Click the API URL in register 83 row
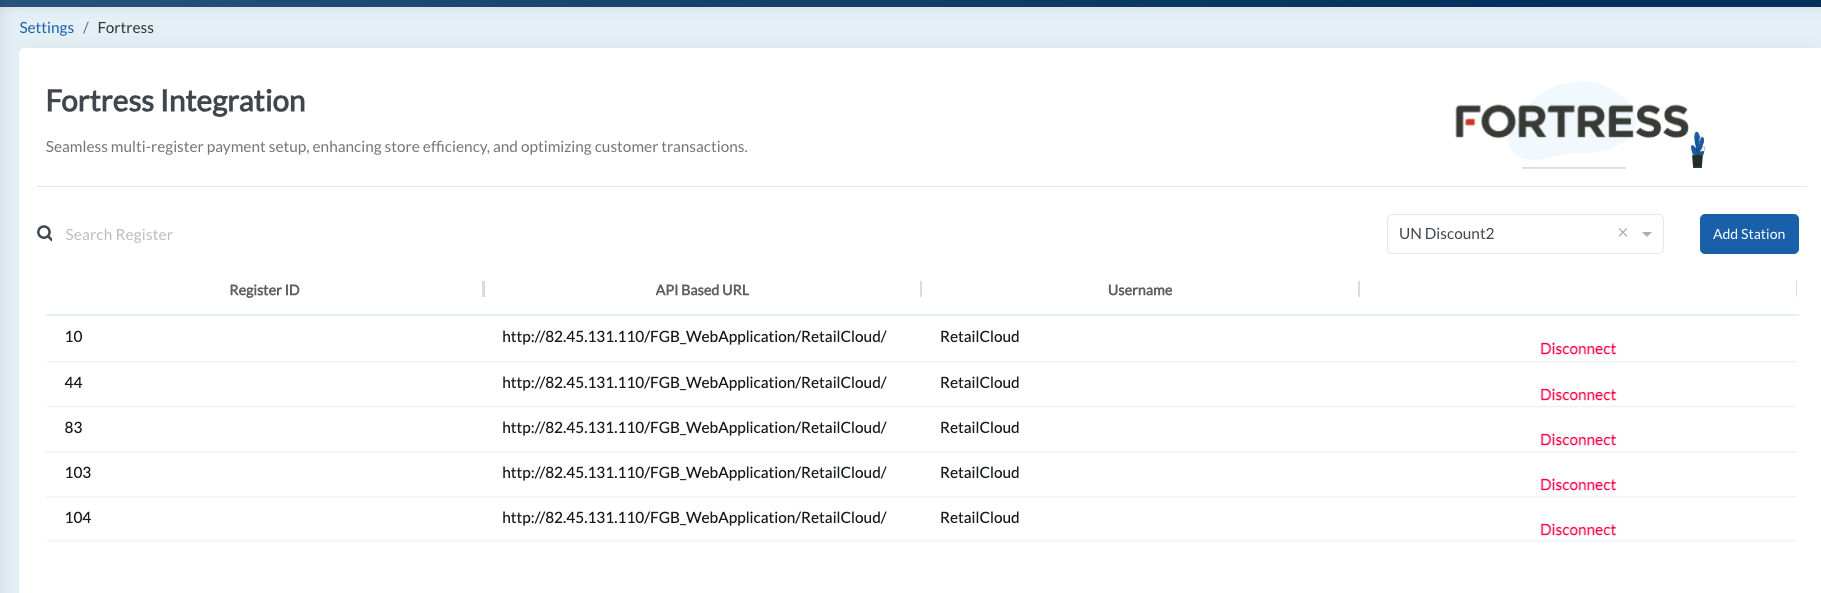 pyautogui.click(x=694, y=428)
